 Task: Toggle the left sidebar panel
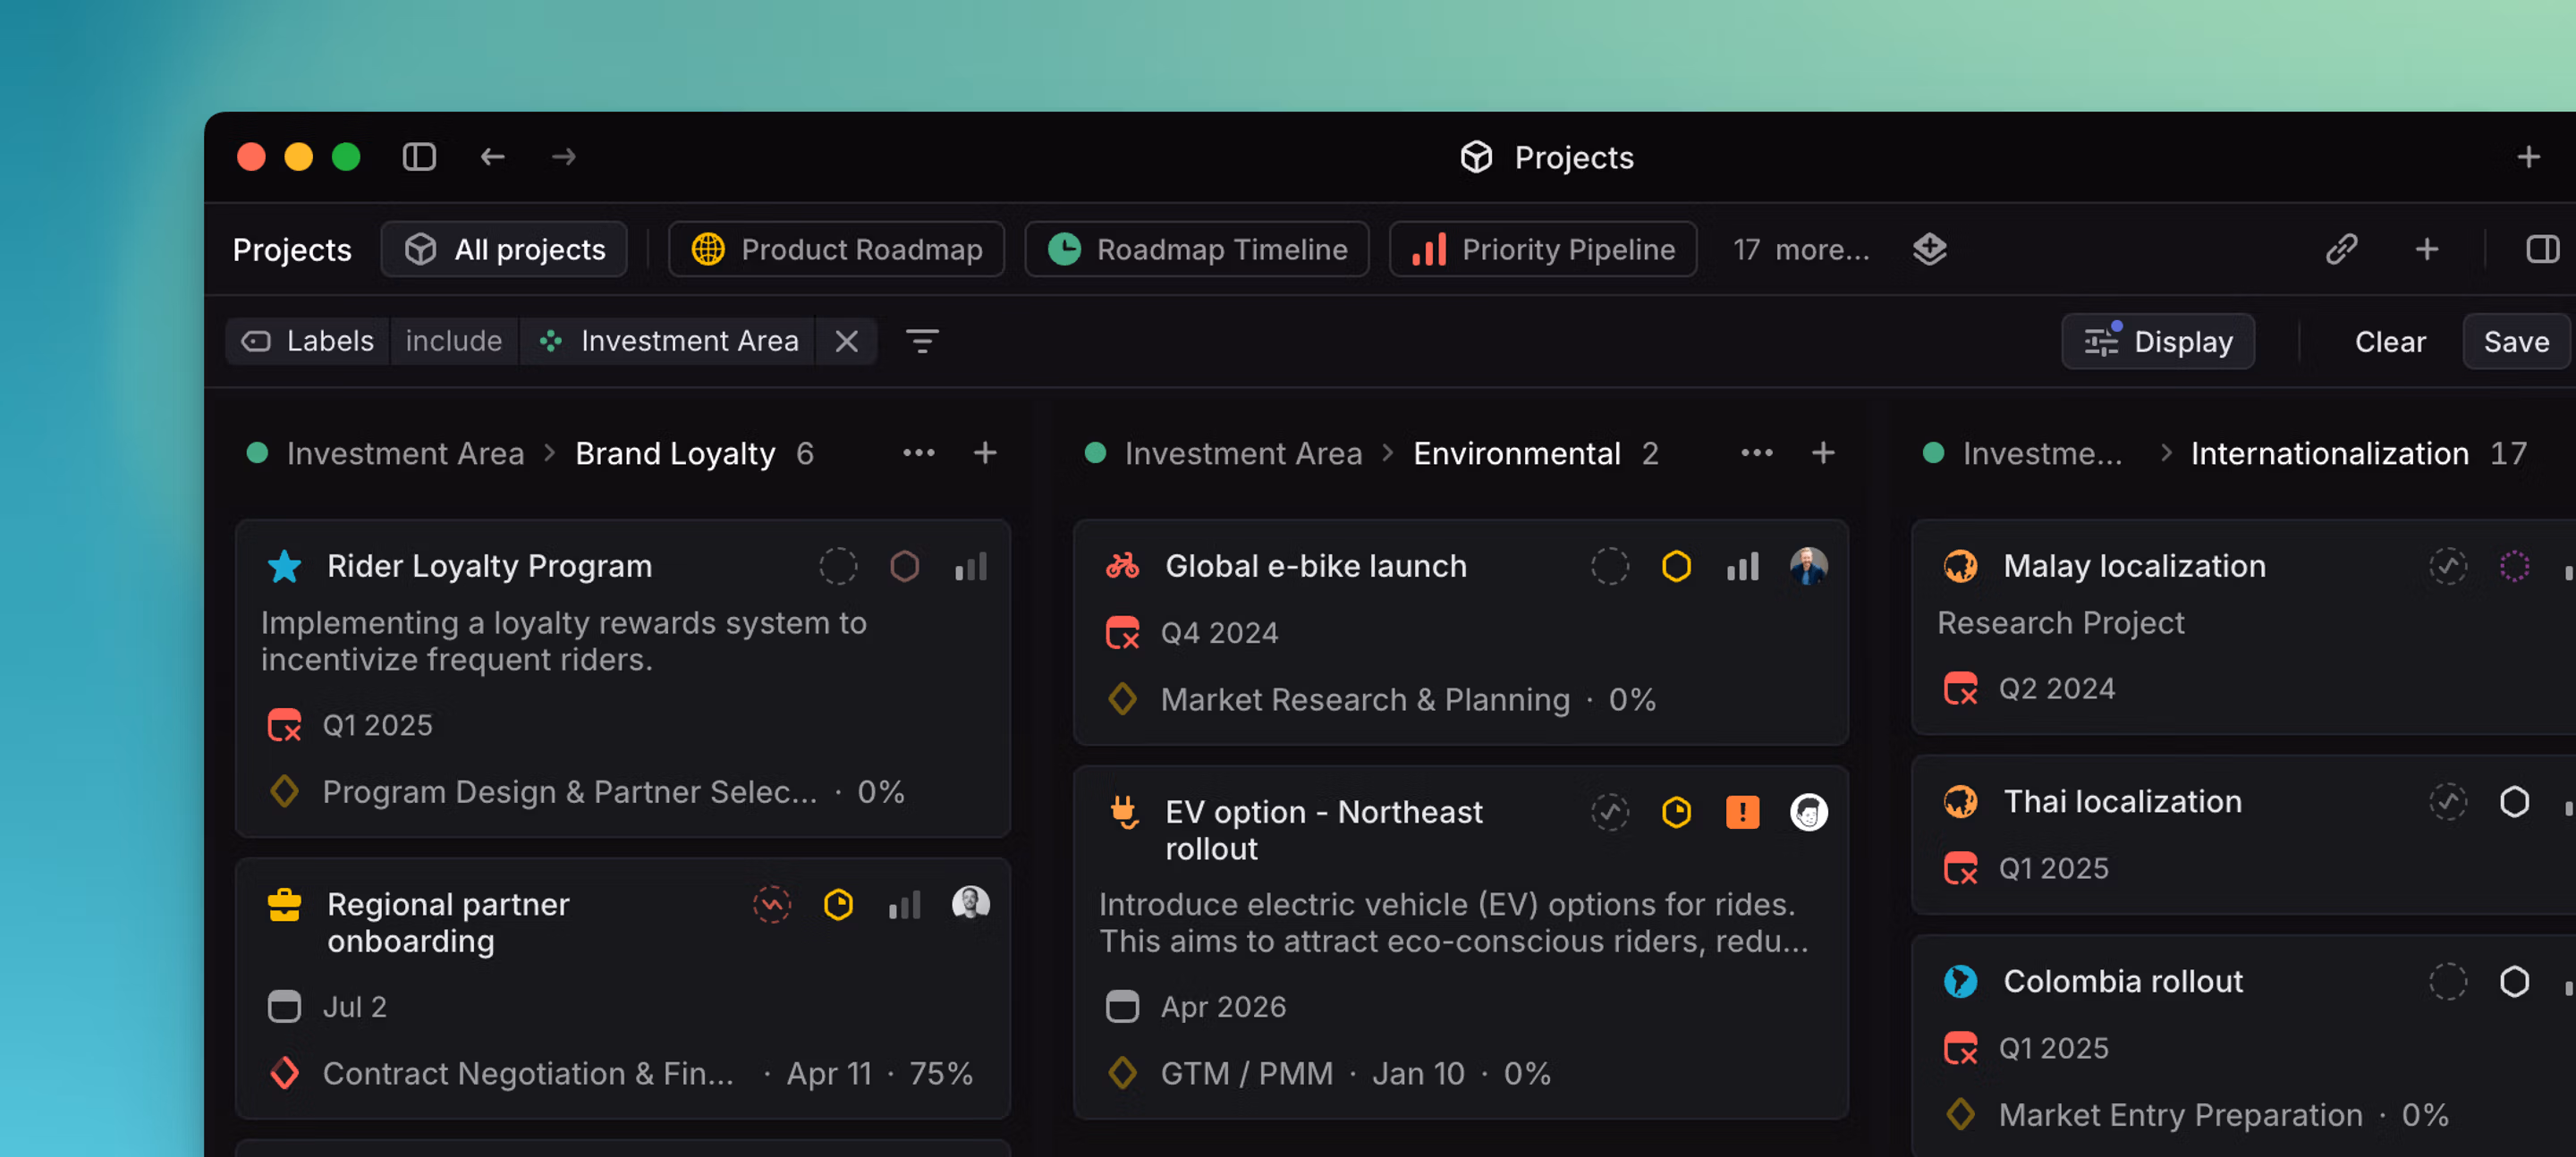click(x=419, y=157)
